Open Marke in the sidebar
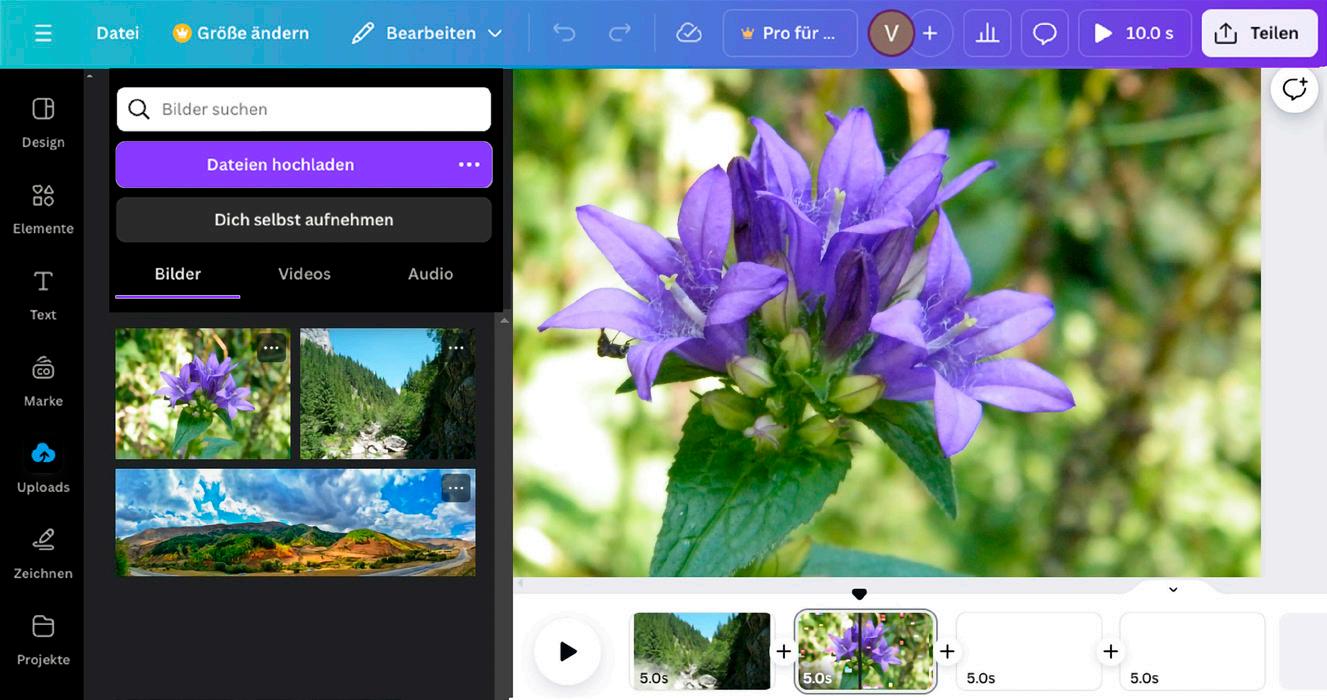Screen dimensions: 1327x700 coord(43,380)
